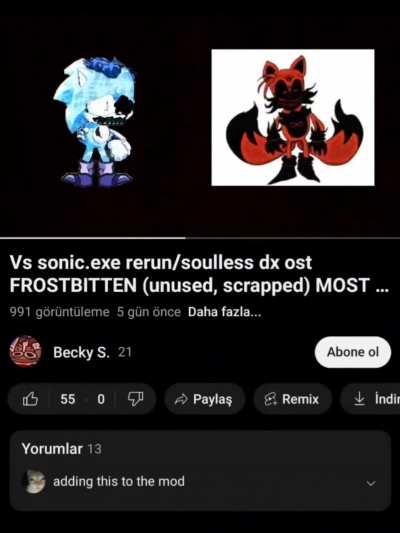Tap the 55 likes count
Viewport: 400px width, 533px height.
(x=68, y=399)
